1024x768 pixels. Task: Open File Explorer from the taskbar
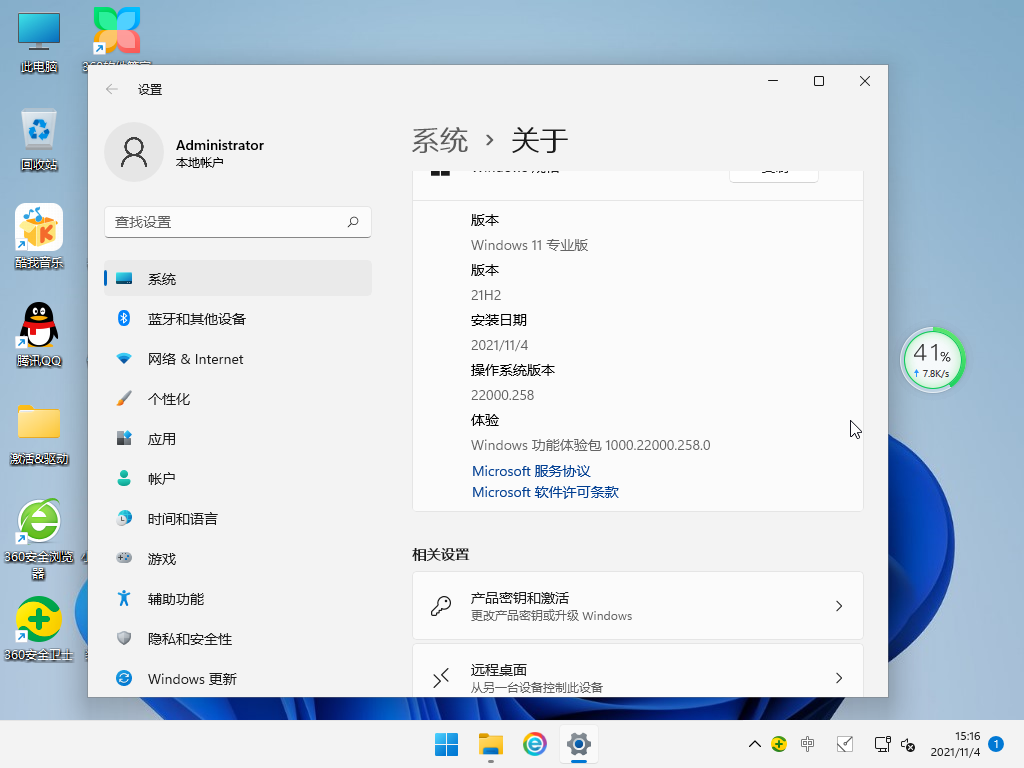490,744
